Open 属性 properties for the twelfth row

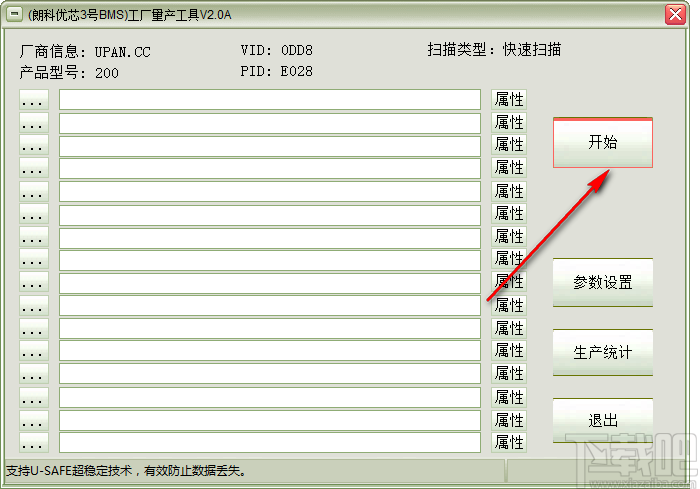(509, 351)
